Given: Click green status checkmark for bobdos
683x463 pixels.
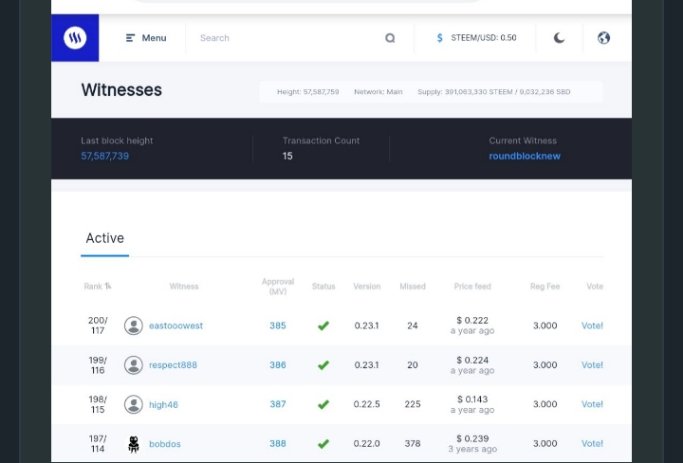Looking at the screenshot, I should tap(323, 444).
